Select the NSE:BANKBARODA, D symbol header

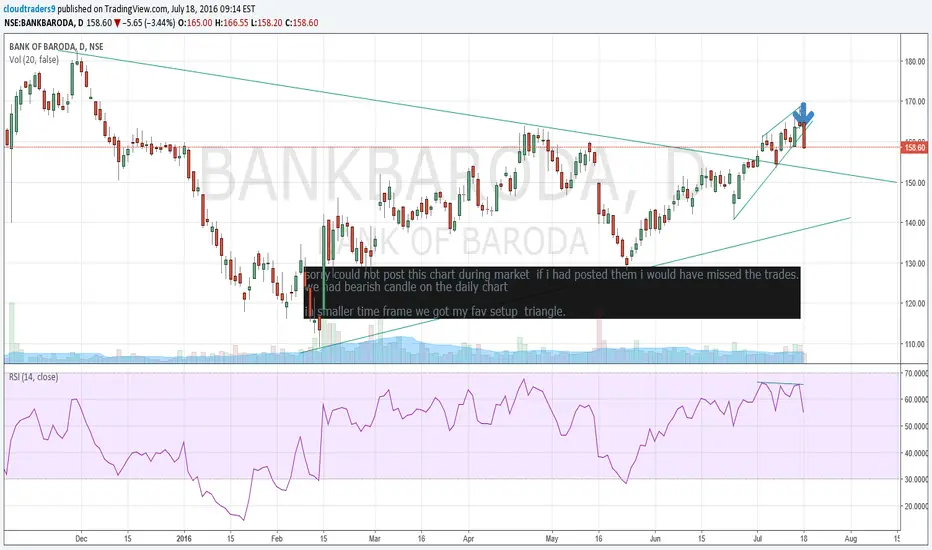pos(43,23)
